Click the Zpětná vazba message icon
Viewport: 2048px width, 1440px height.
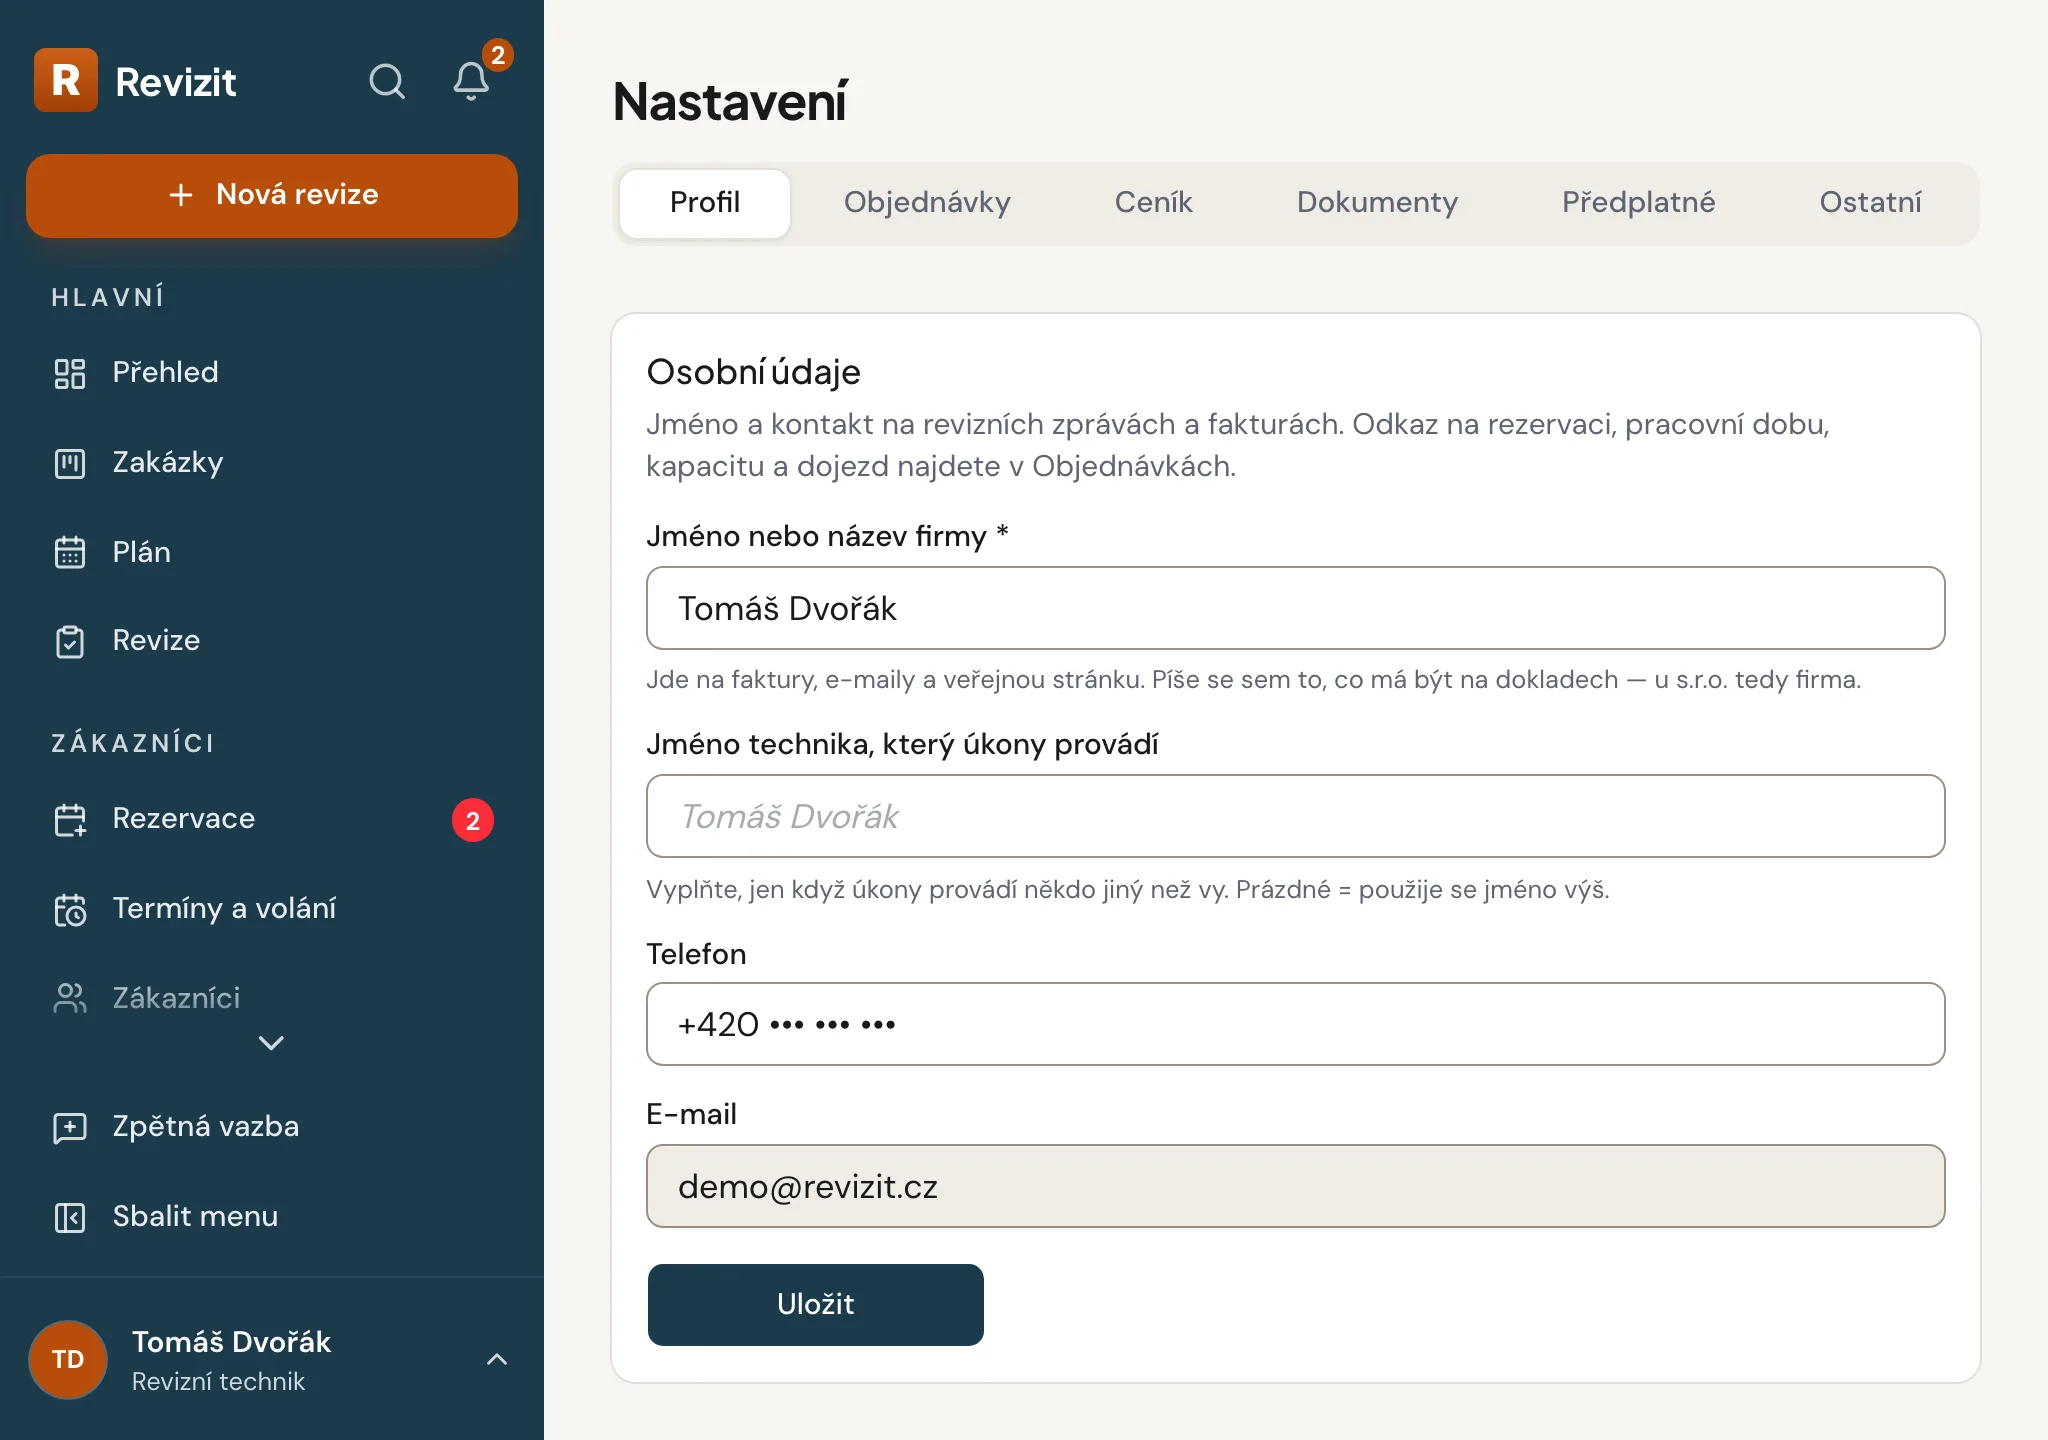[70, 1128]
